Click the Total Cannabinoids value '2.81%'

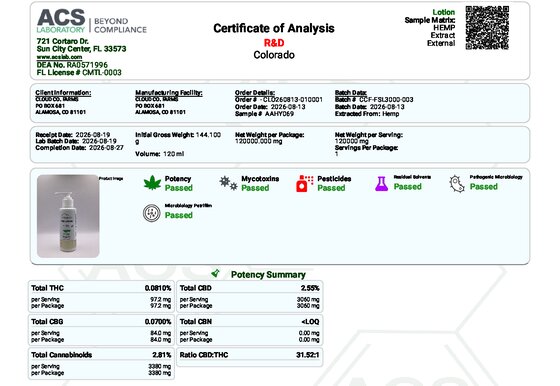click(x=162, y=355)
